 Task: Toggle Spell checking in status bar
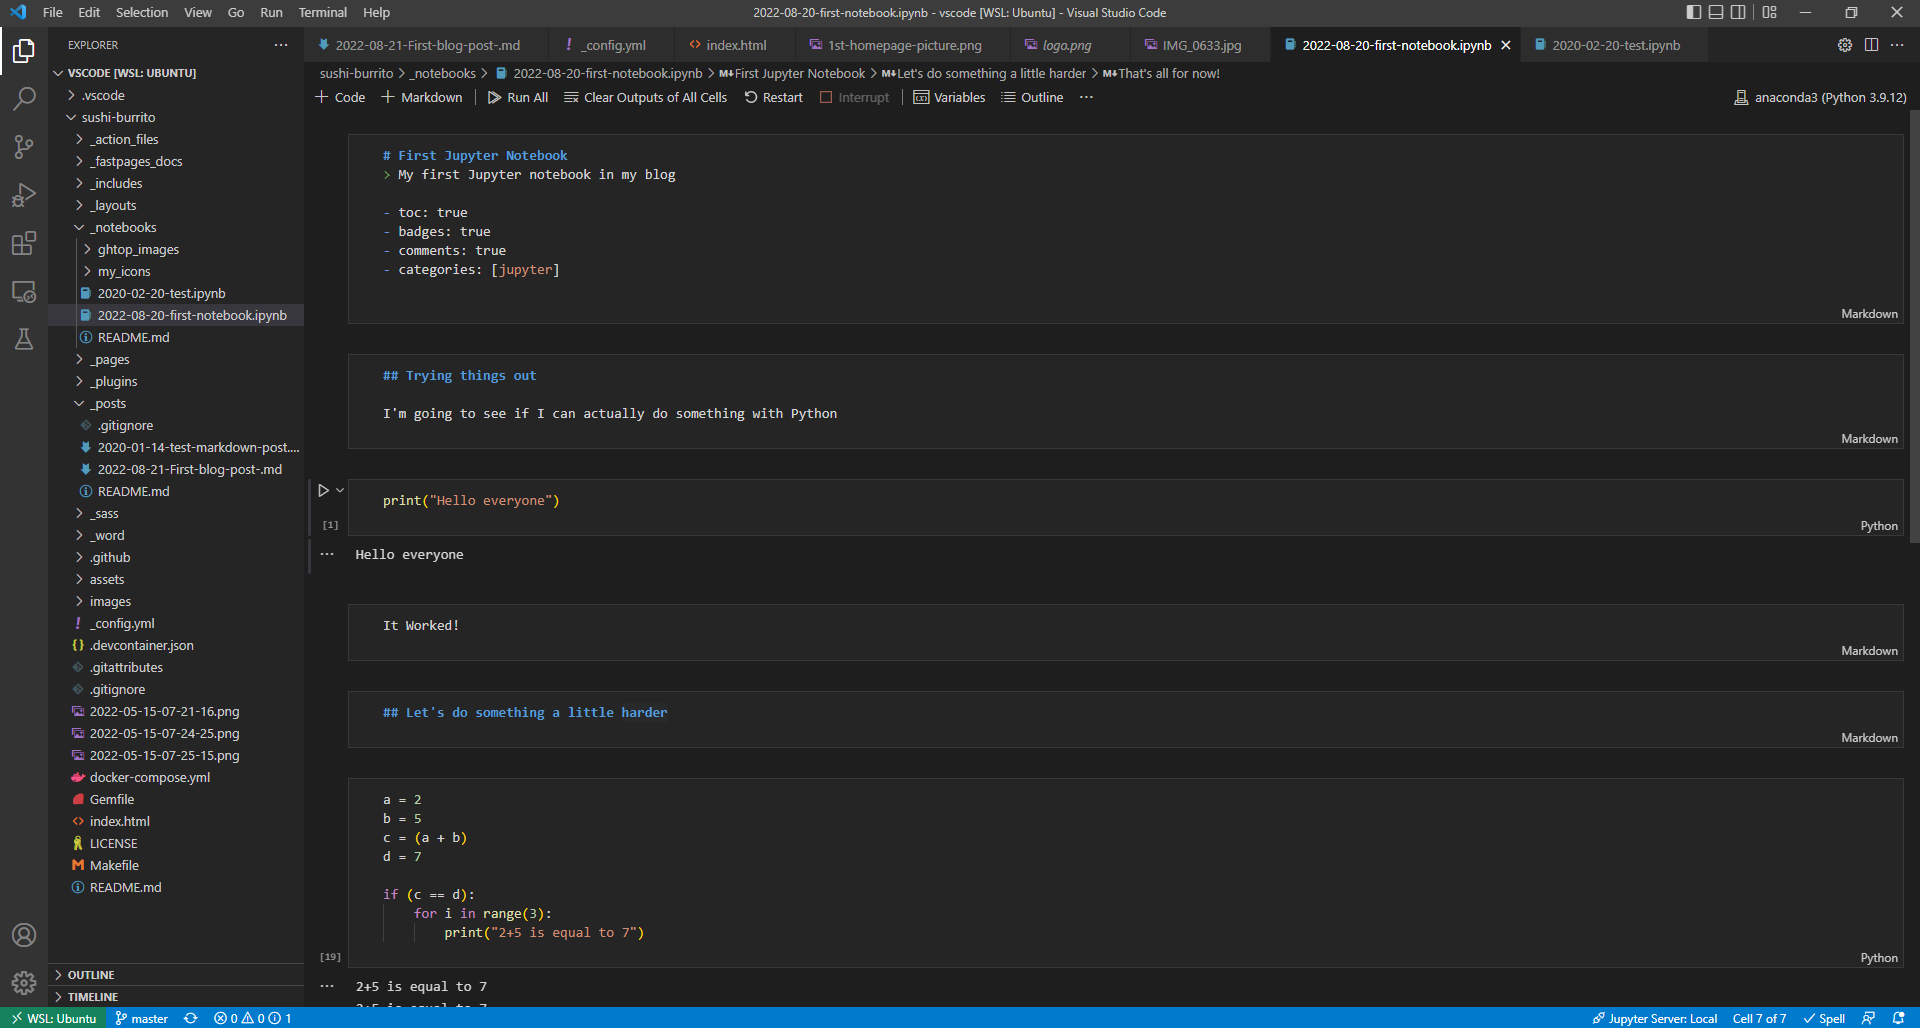coord(1825,1018)
